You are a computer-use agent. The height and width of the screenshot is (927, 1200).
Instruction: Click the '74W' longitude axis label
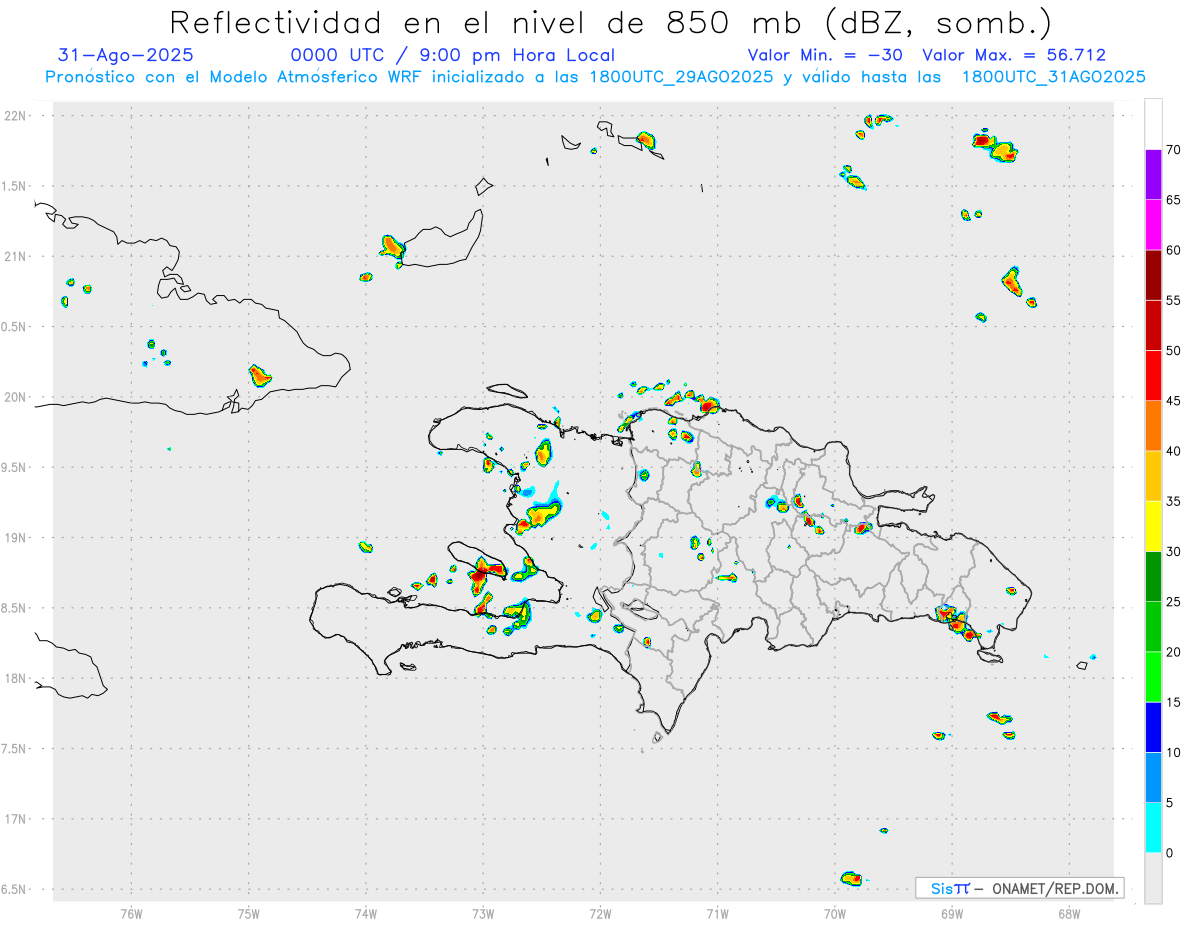[x=366, y=913]
